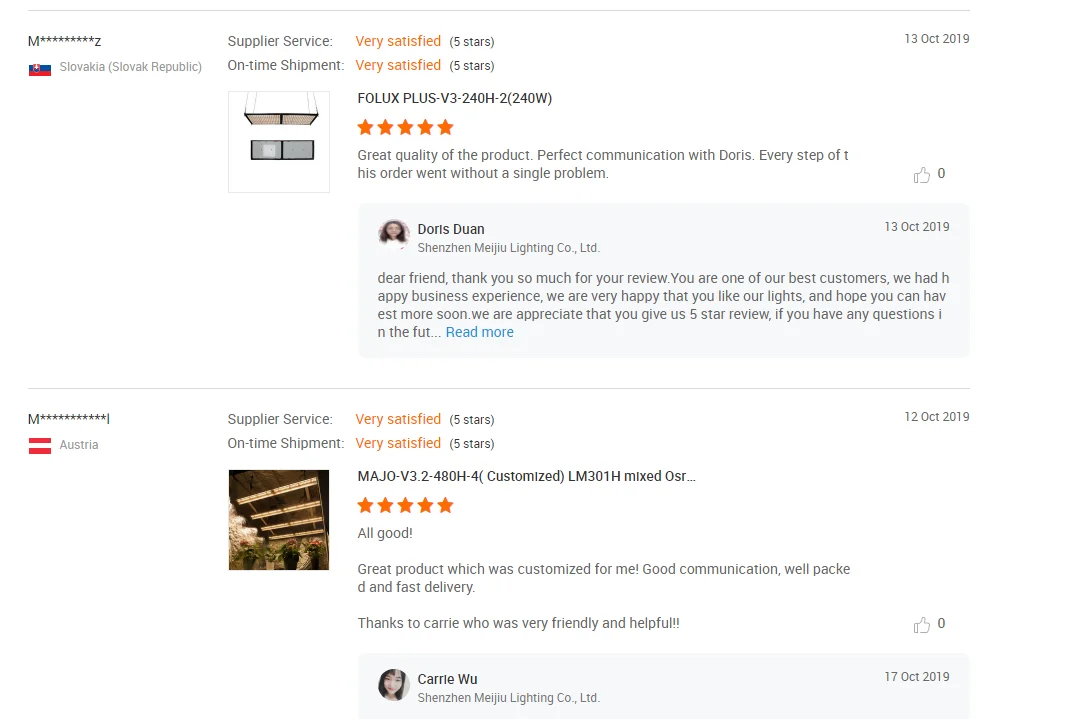Click reviewer name M*********z
The image size is (1068, 719).
pyautogui.click(x=64, y=41)
